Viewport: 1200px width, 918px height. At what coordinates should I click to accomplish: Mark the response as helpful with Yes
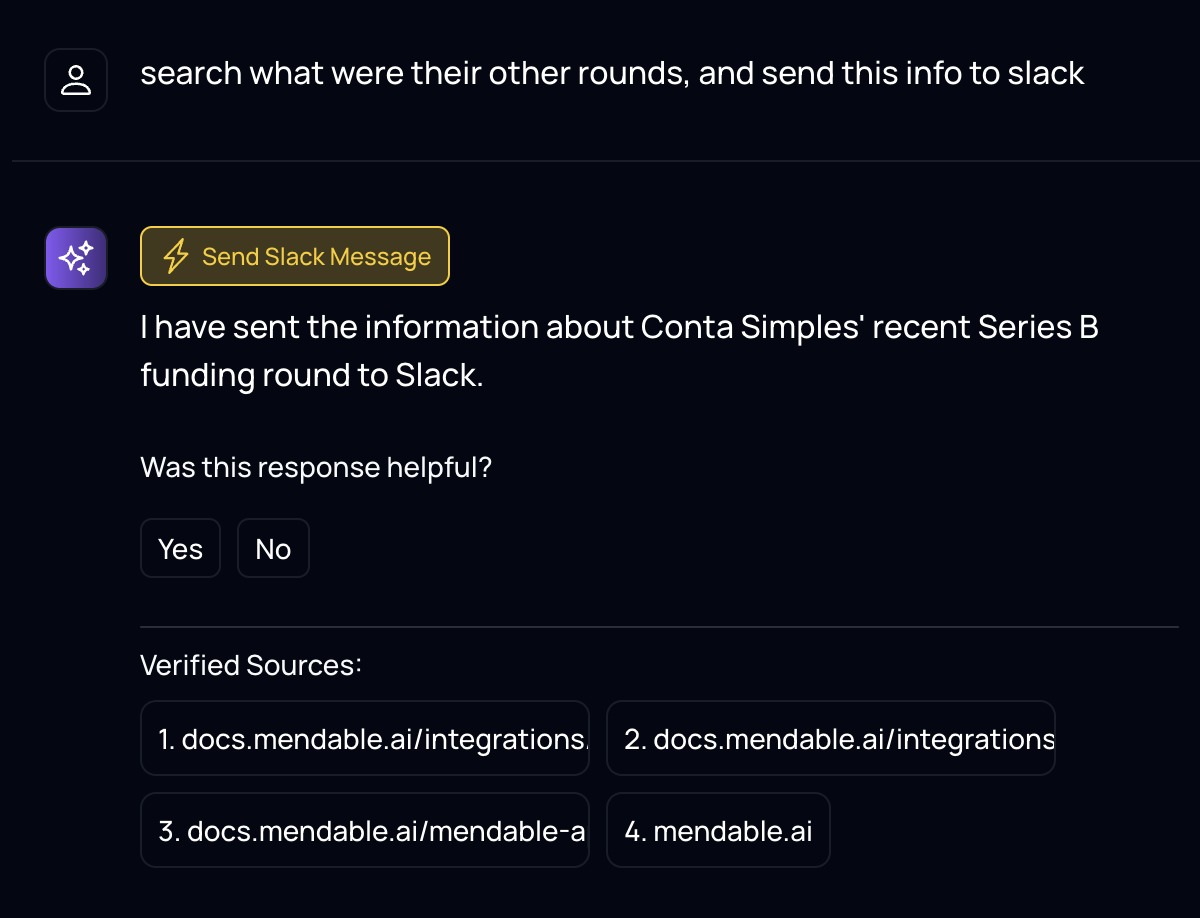180,548
